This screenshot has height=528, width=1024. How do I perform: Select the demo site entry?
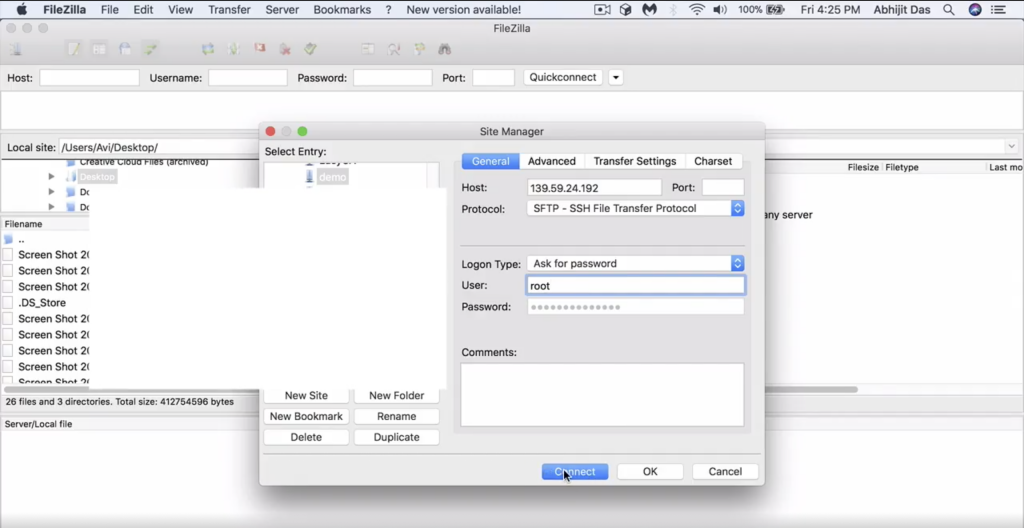tap(332, 177)
